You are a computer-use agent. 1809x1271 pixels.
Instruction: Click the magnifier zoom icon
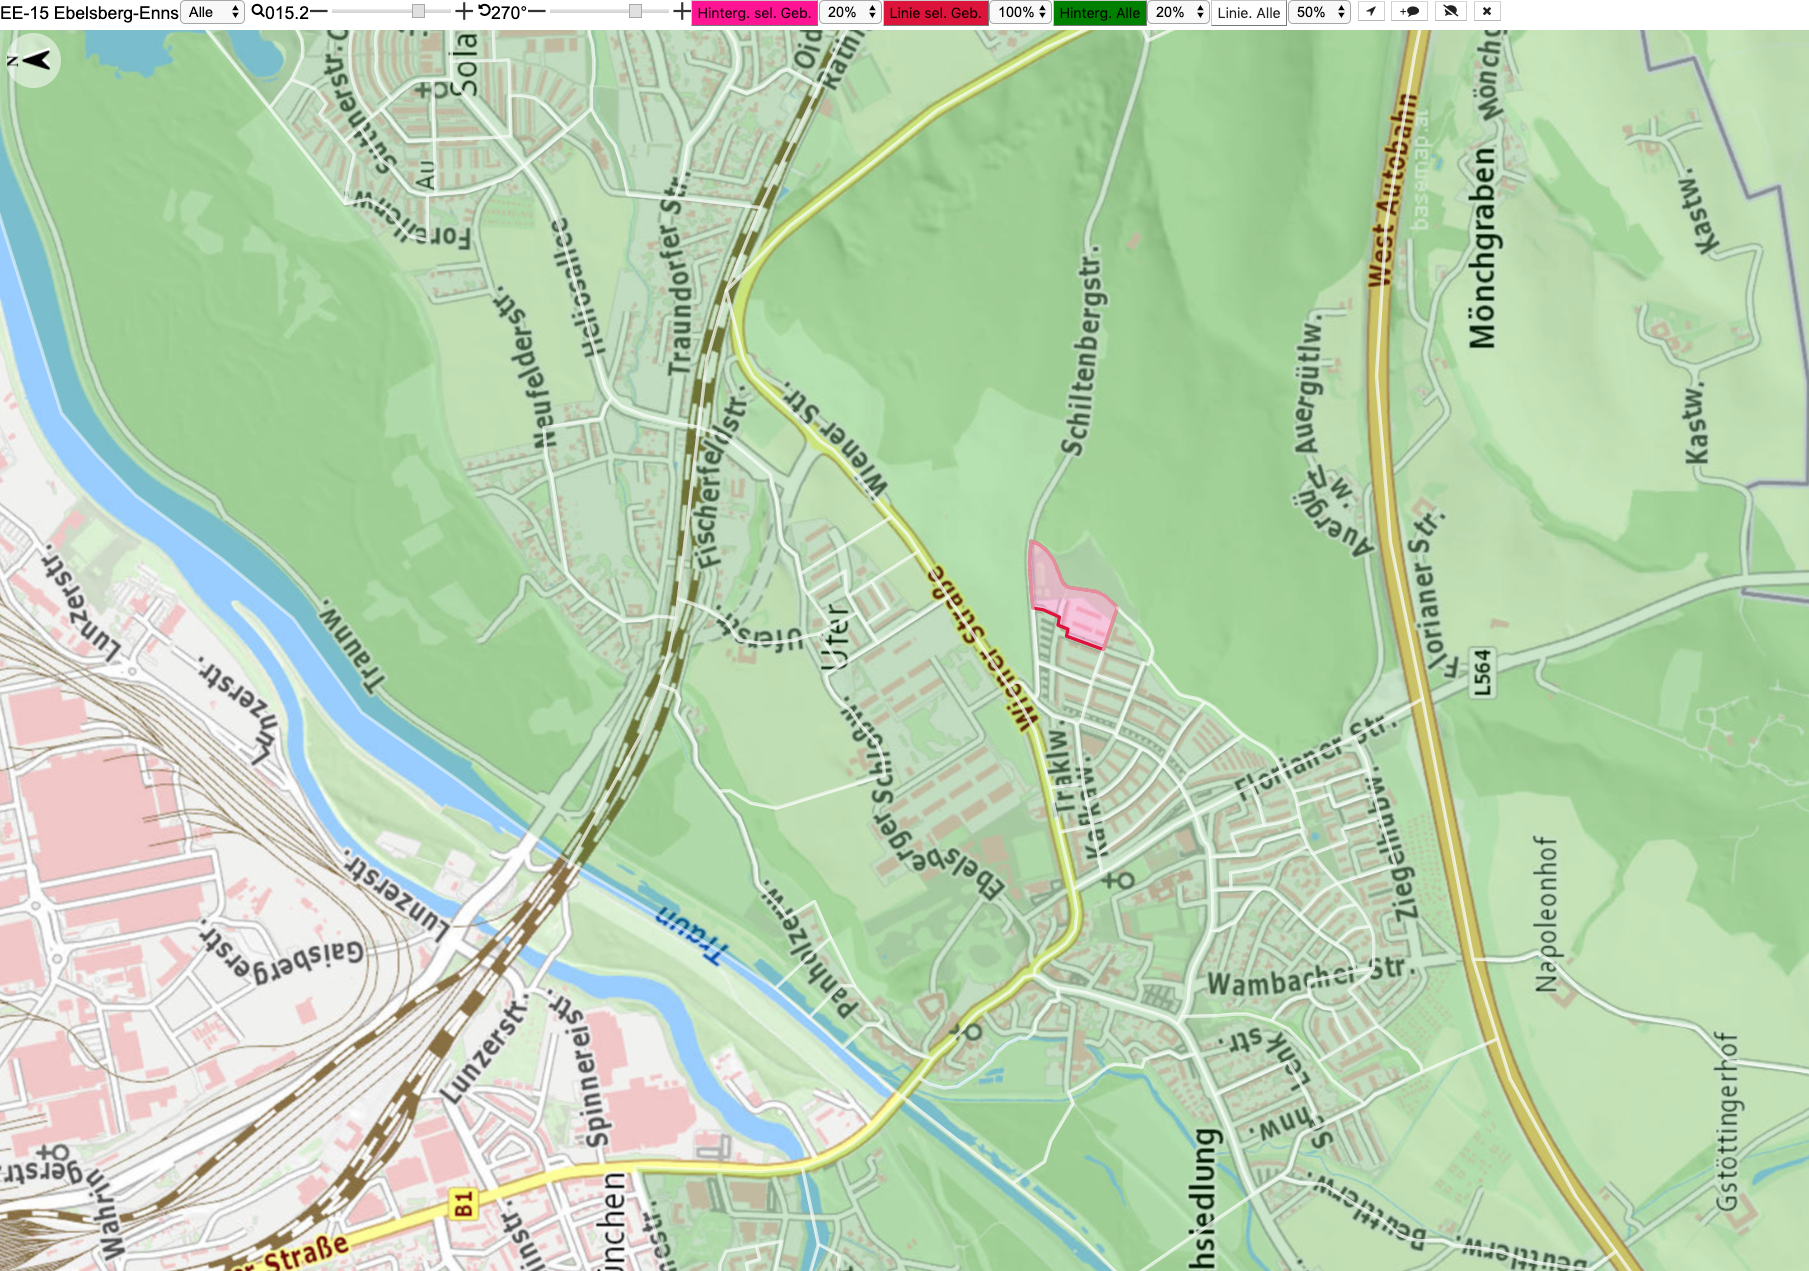[258, 12]
